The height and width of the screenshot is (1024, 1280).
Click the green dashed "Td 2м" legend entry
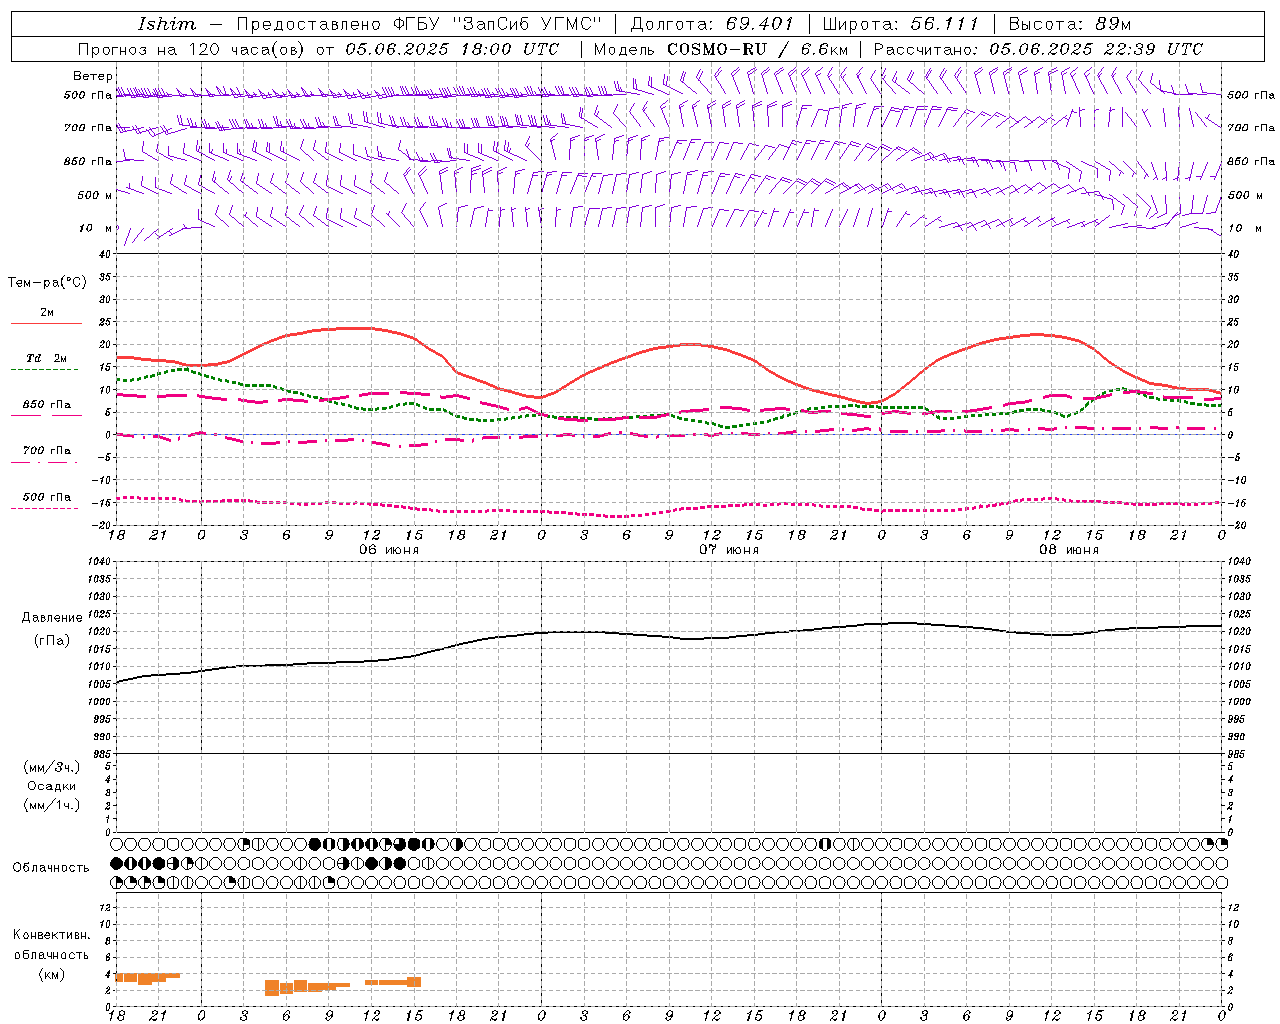[x=46, y=361]
